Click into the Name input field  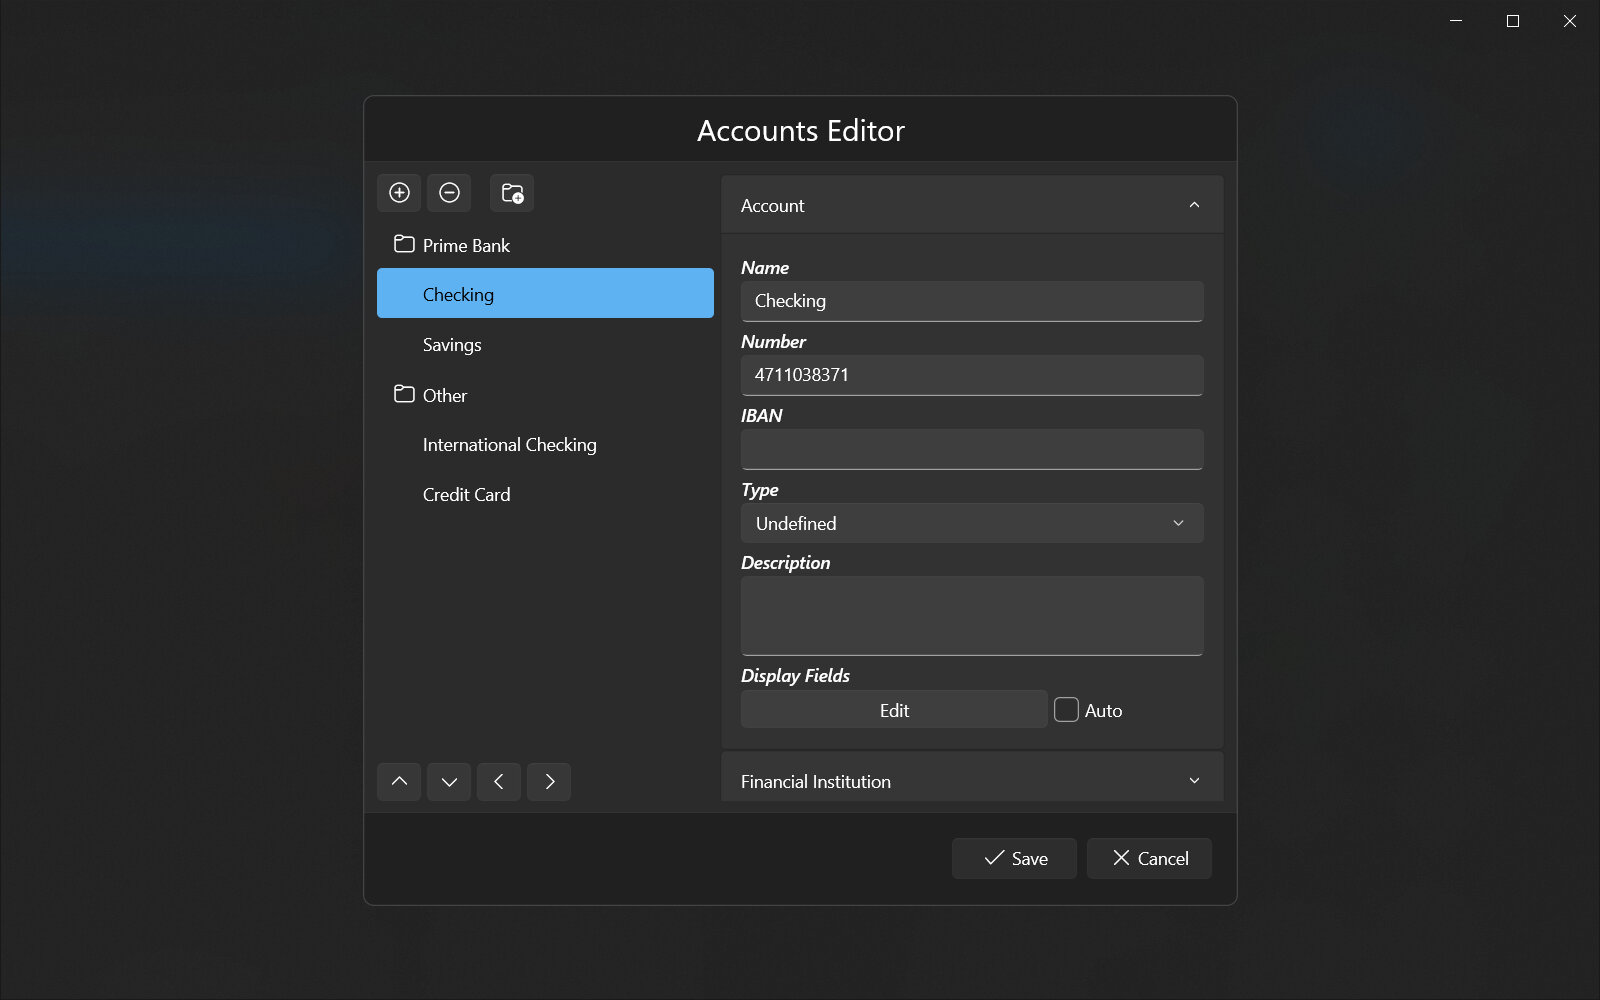[x=972, y=301]
